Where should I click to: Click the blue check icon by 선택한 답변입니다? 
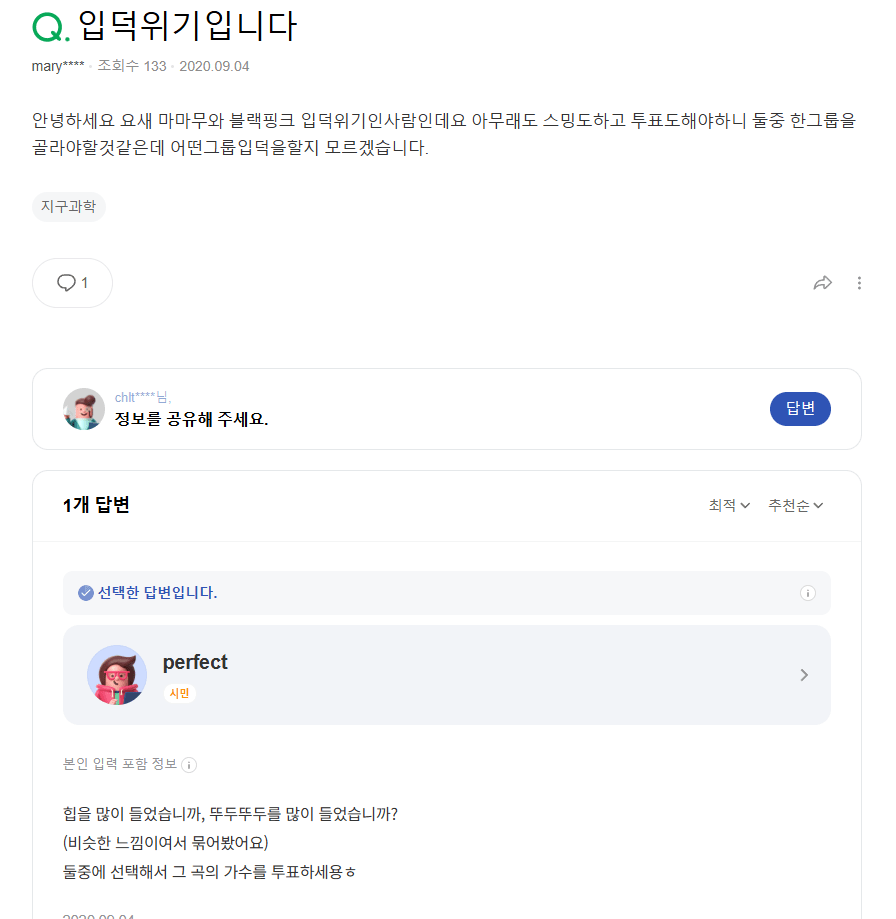tap(85, 593)
